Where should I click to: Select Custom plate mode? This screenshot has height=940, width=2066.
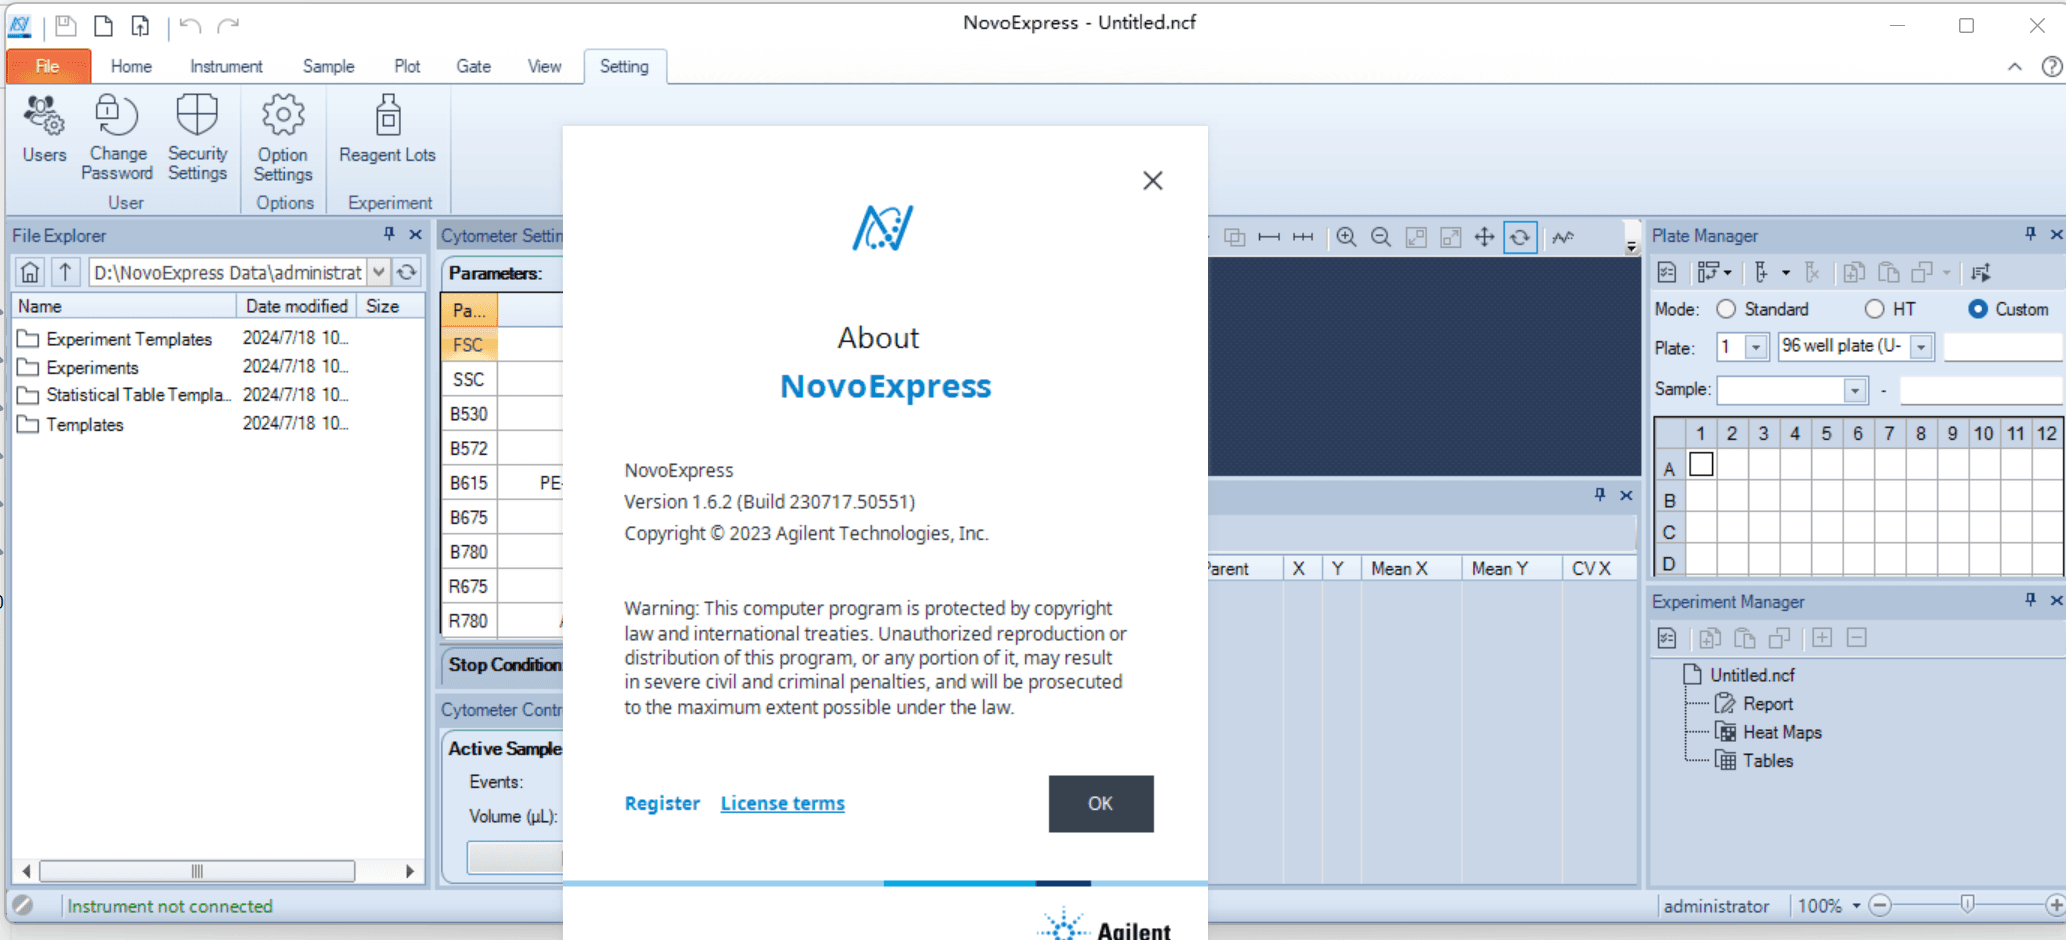pos(1978,309)
